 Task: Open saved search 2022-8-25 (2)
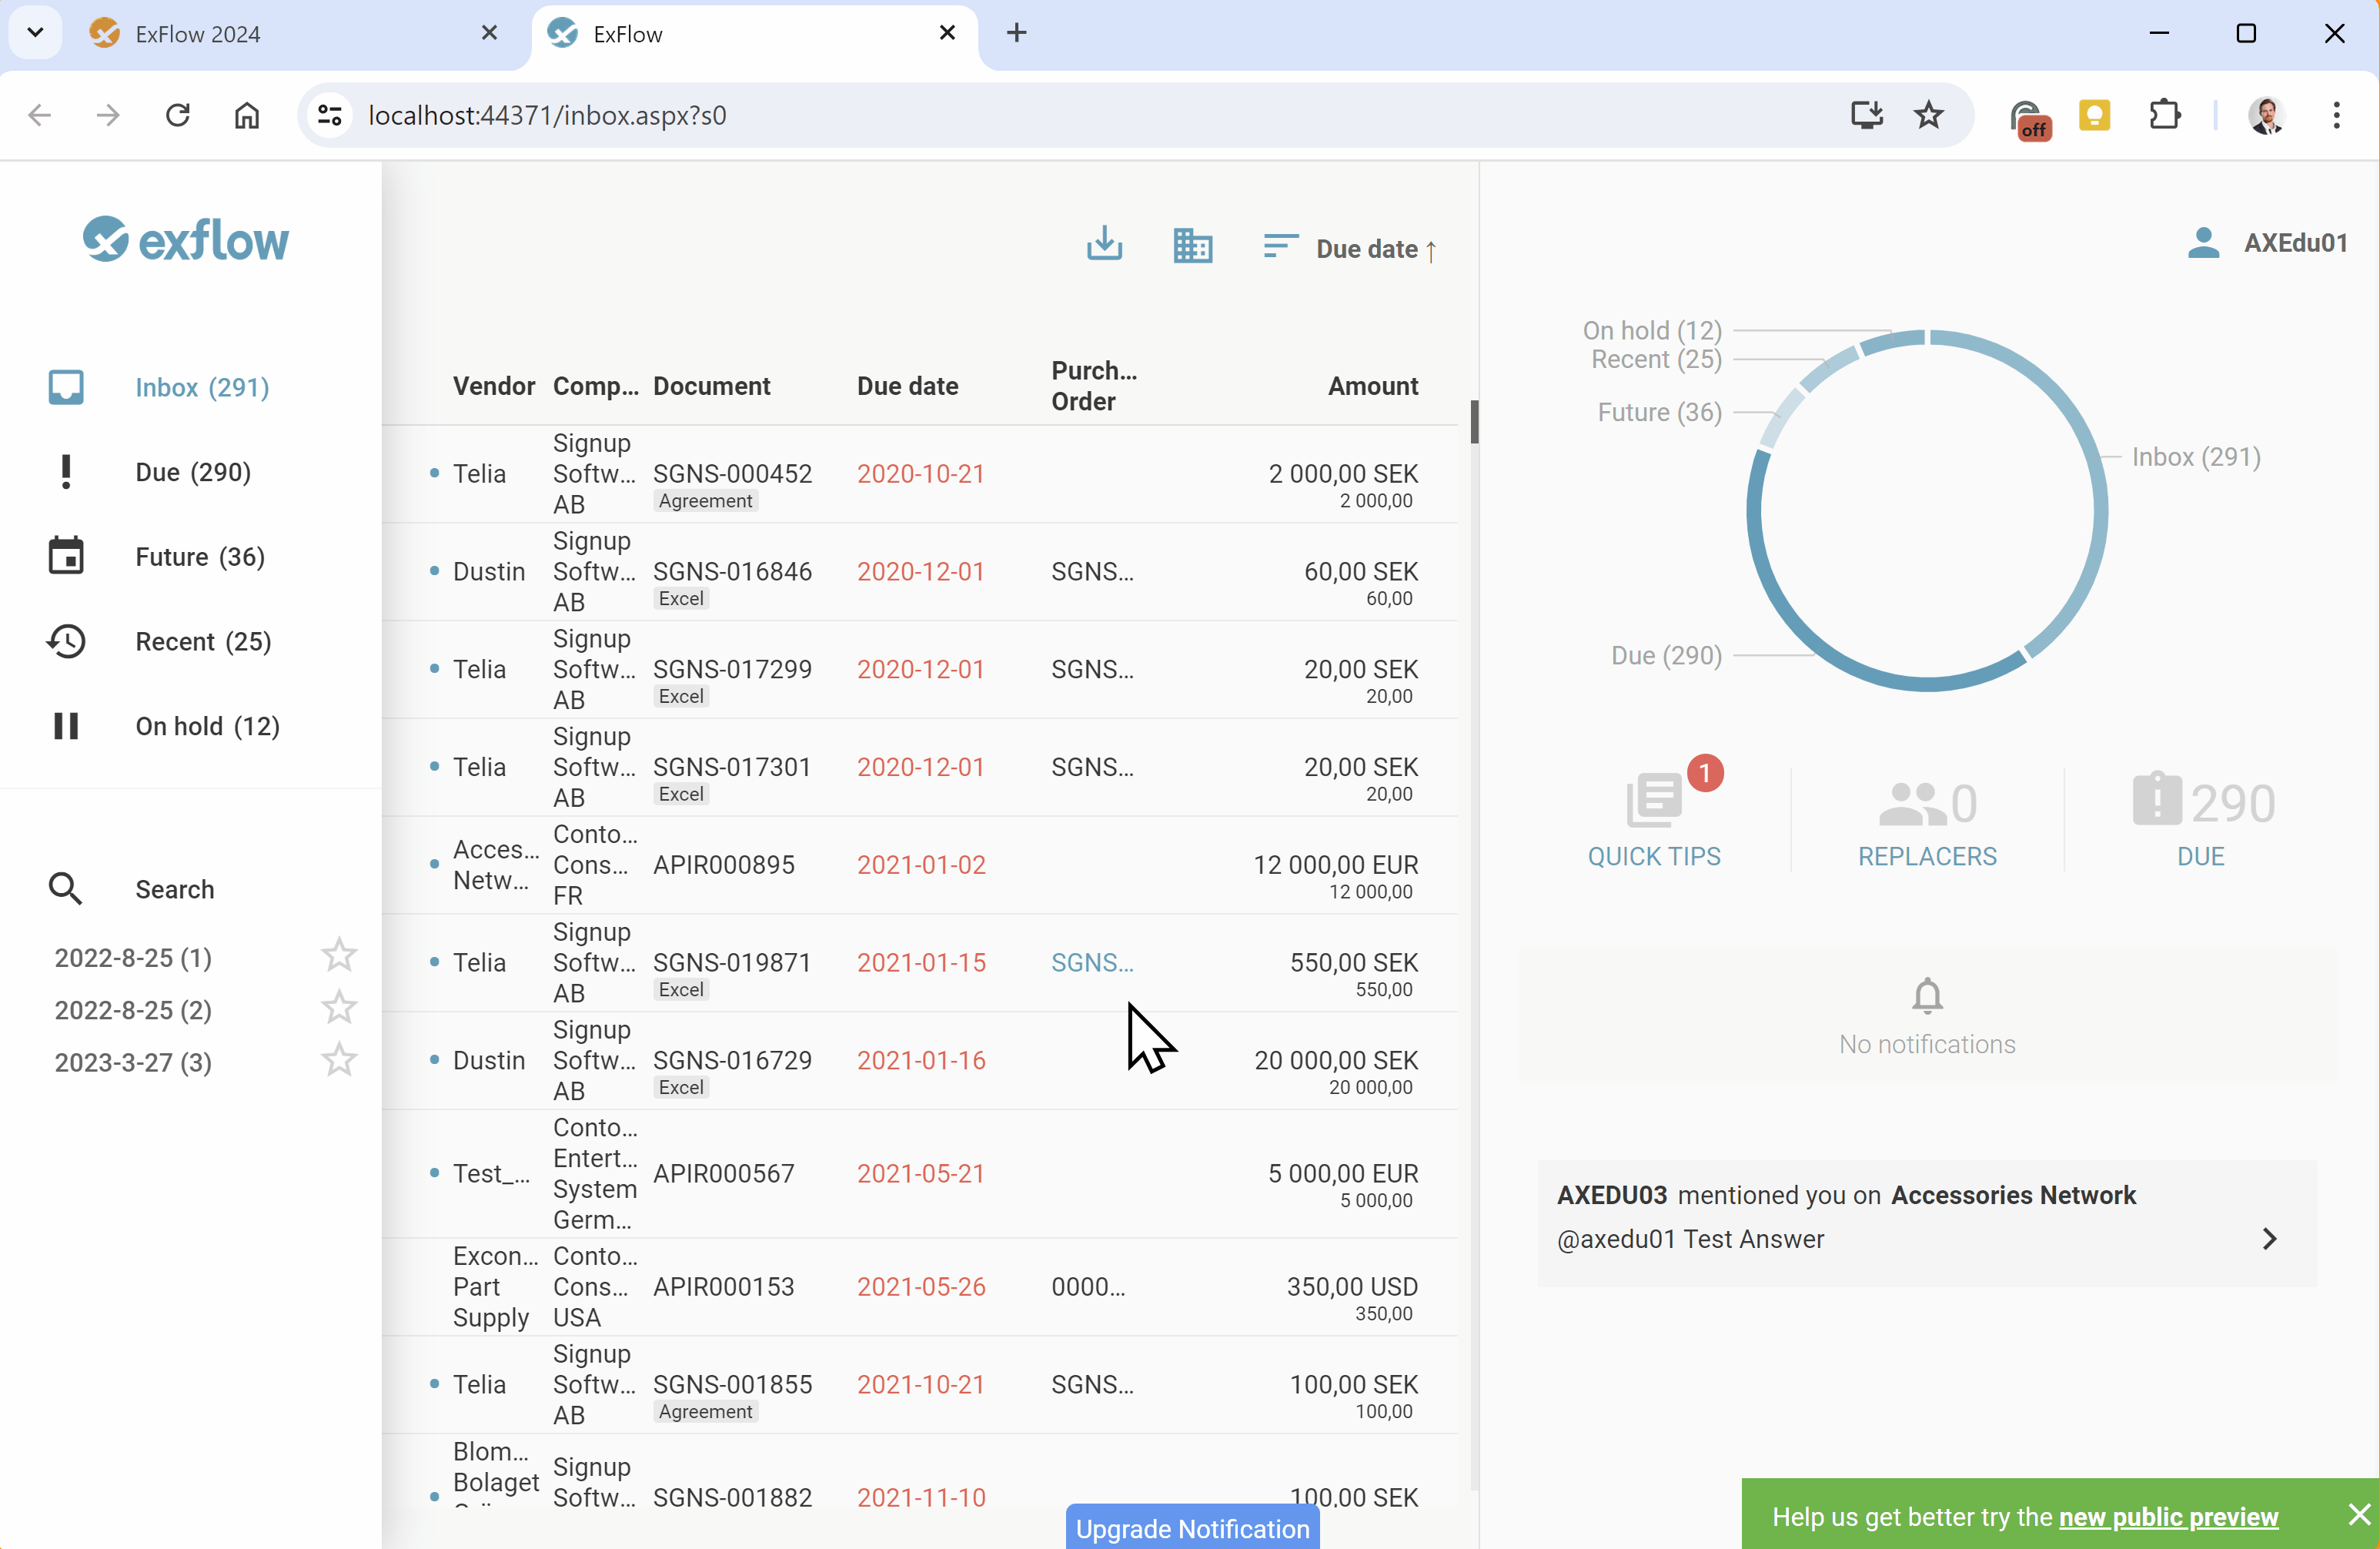tap(133, 1009)
